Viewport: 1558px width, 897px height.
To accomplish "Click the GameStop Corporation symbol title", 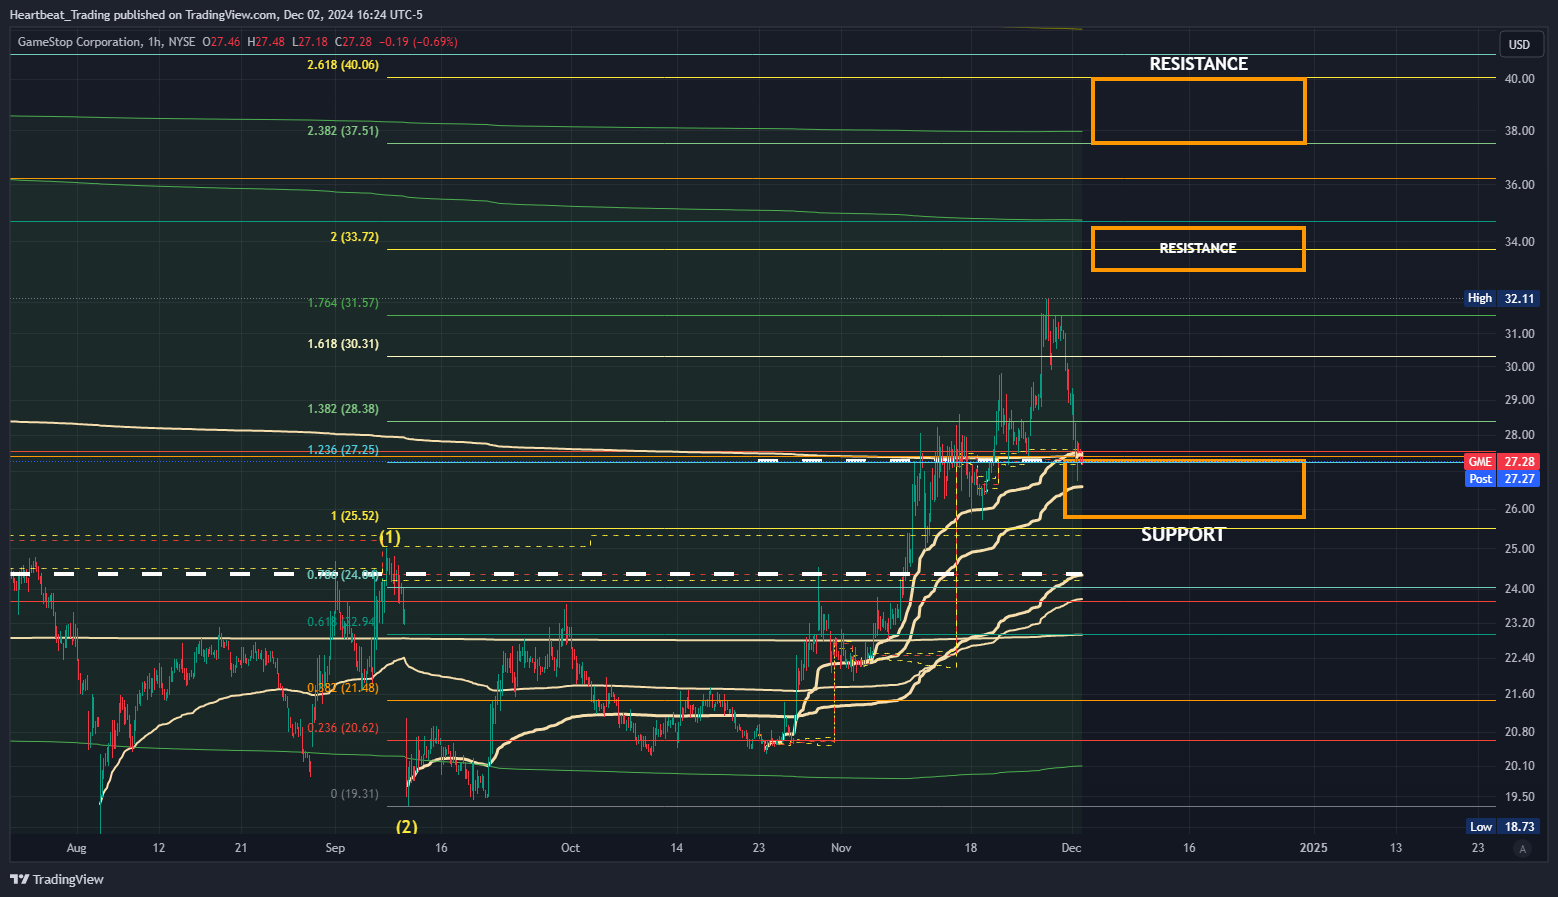I will pos(79,42).
